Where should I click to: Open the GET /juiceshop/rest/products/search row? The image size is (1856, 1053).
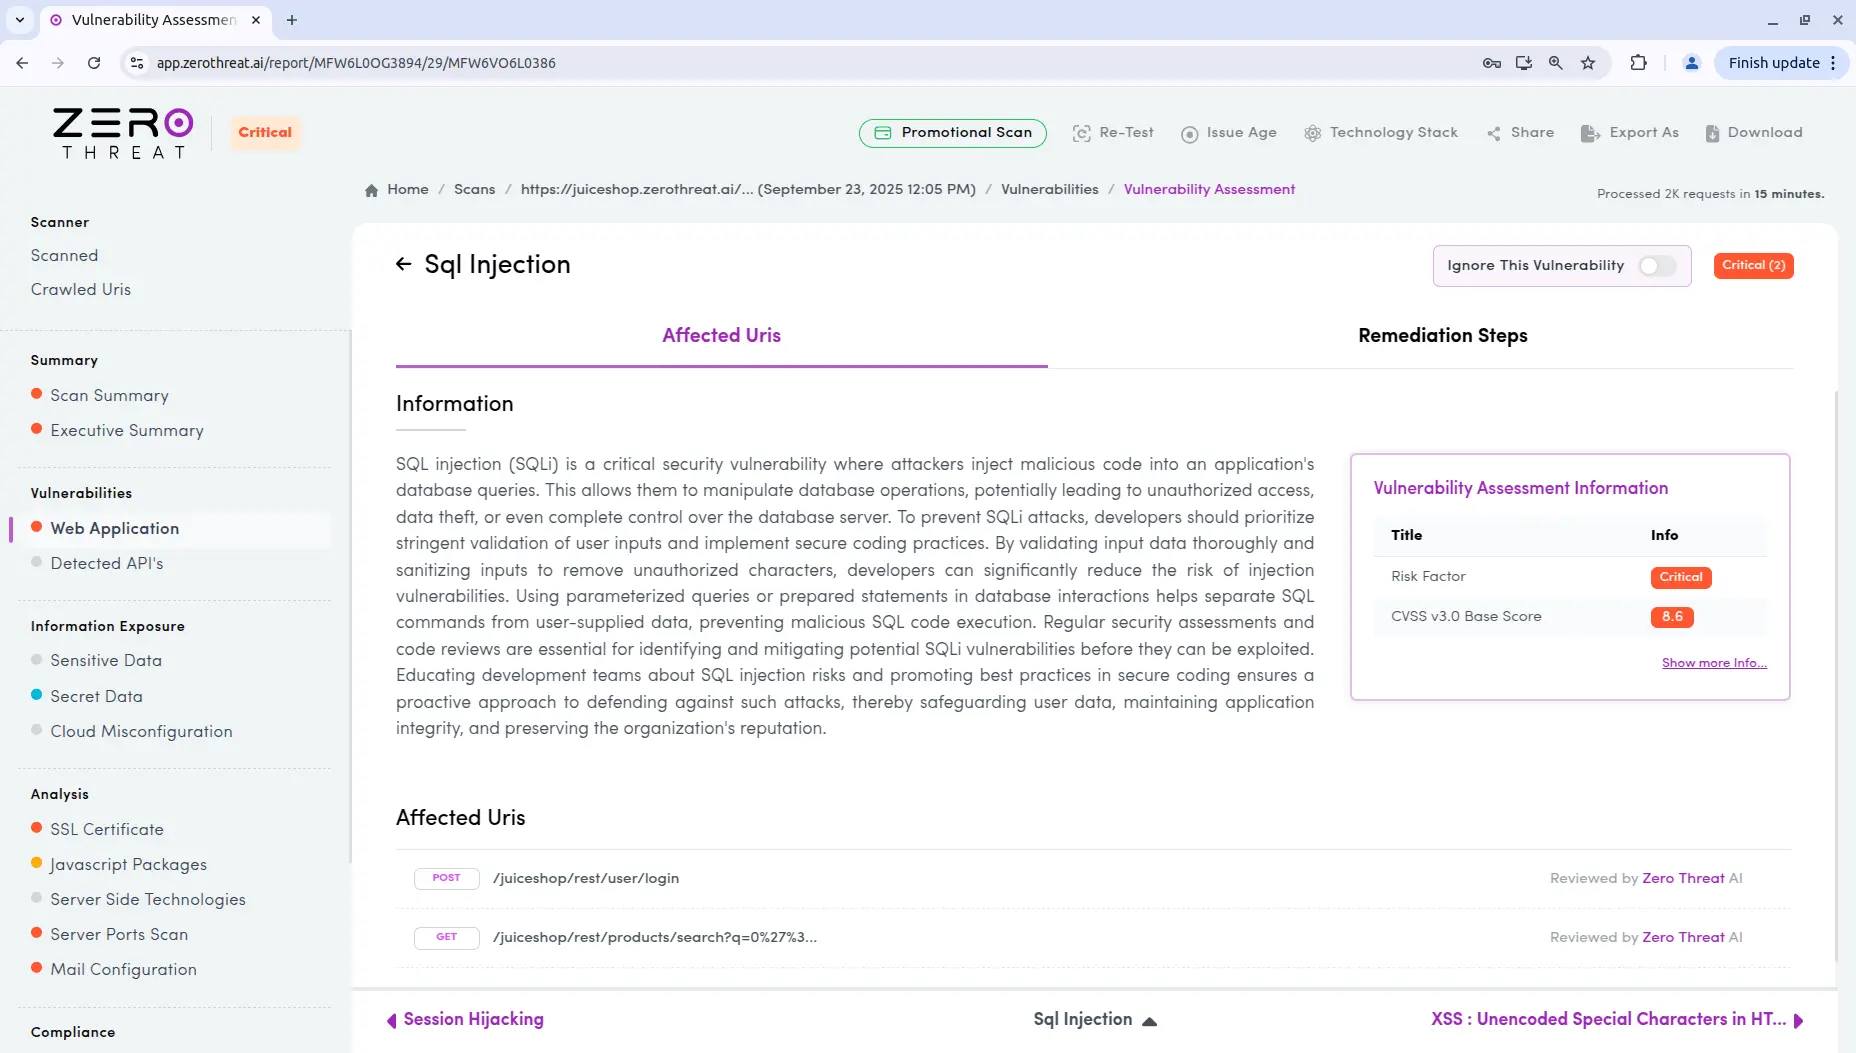tap(1093, 938)
